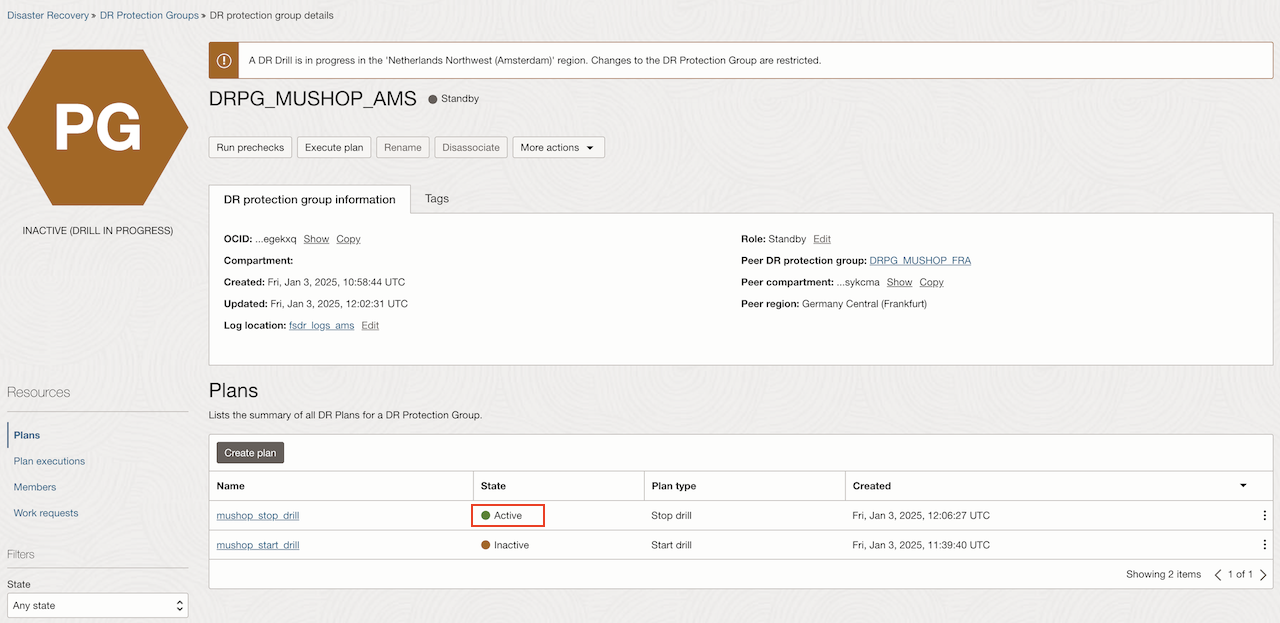Click the warning icon in drill banner

coord(224,60)
